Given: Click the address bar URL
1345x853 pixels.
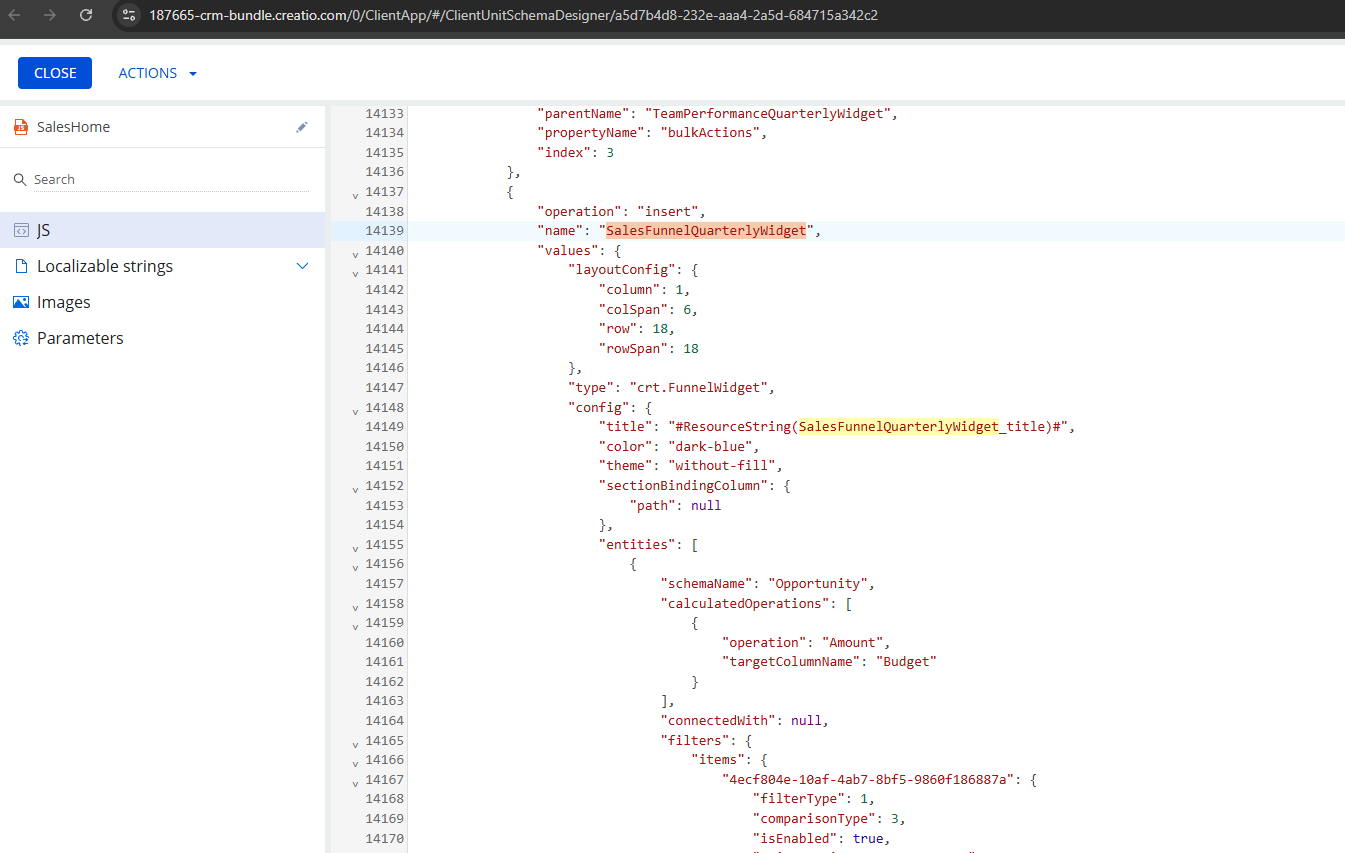Looking at the screenshot, I should click(x=513, y=15).
